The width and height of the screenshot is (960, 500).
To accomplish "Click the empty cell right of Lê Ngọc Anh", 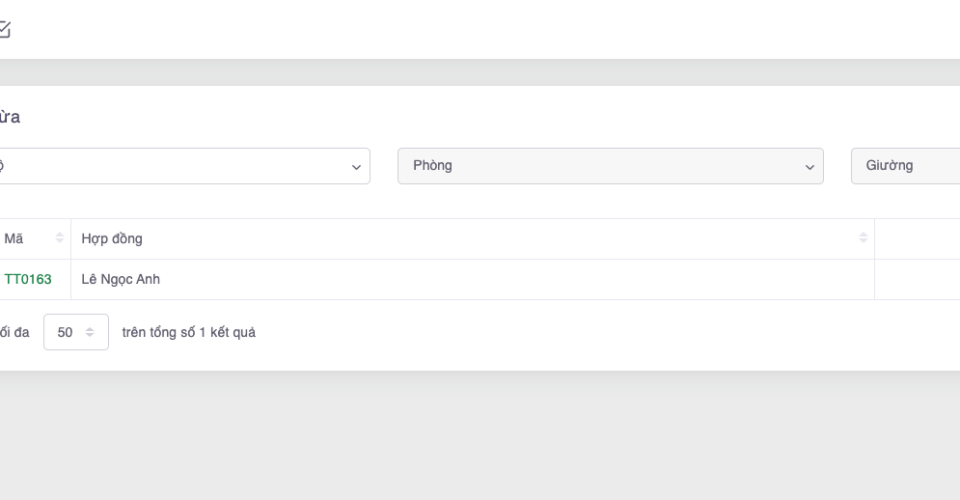I will pyautogui.click(x=917, y=280).
